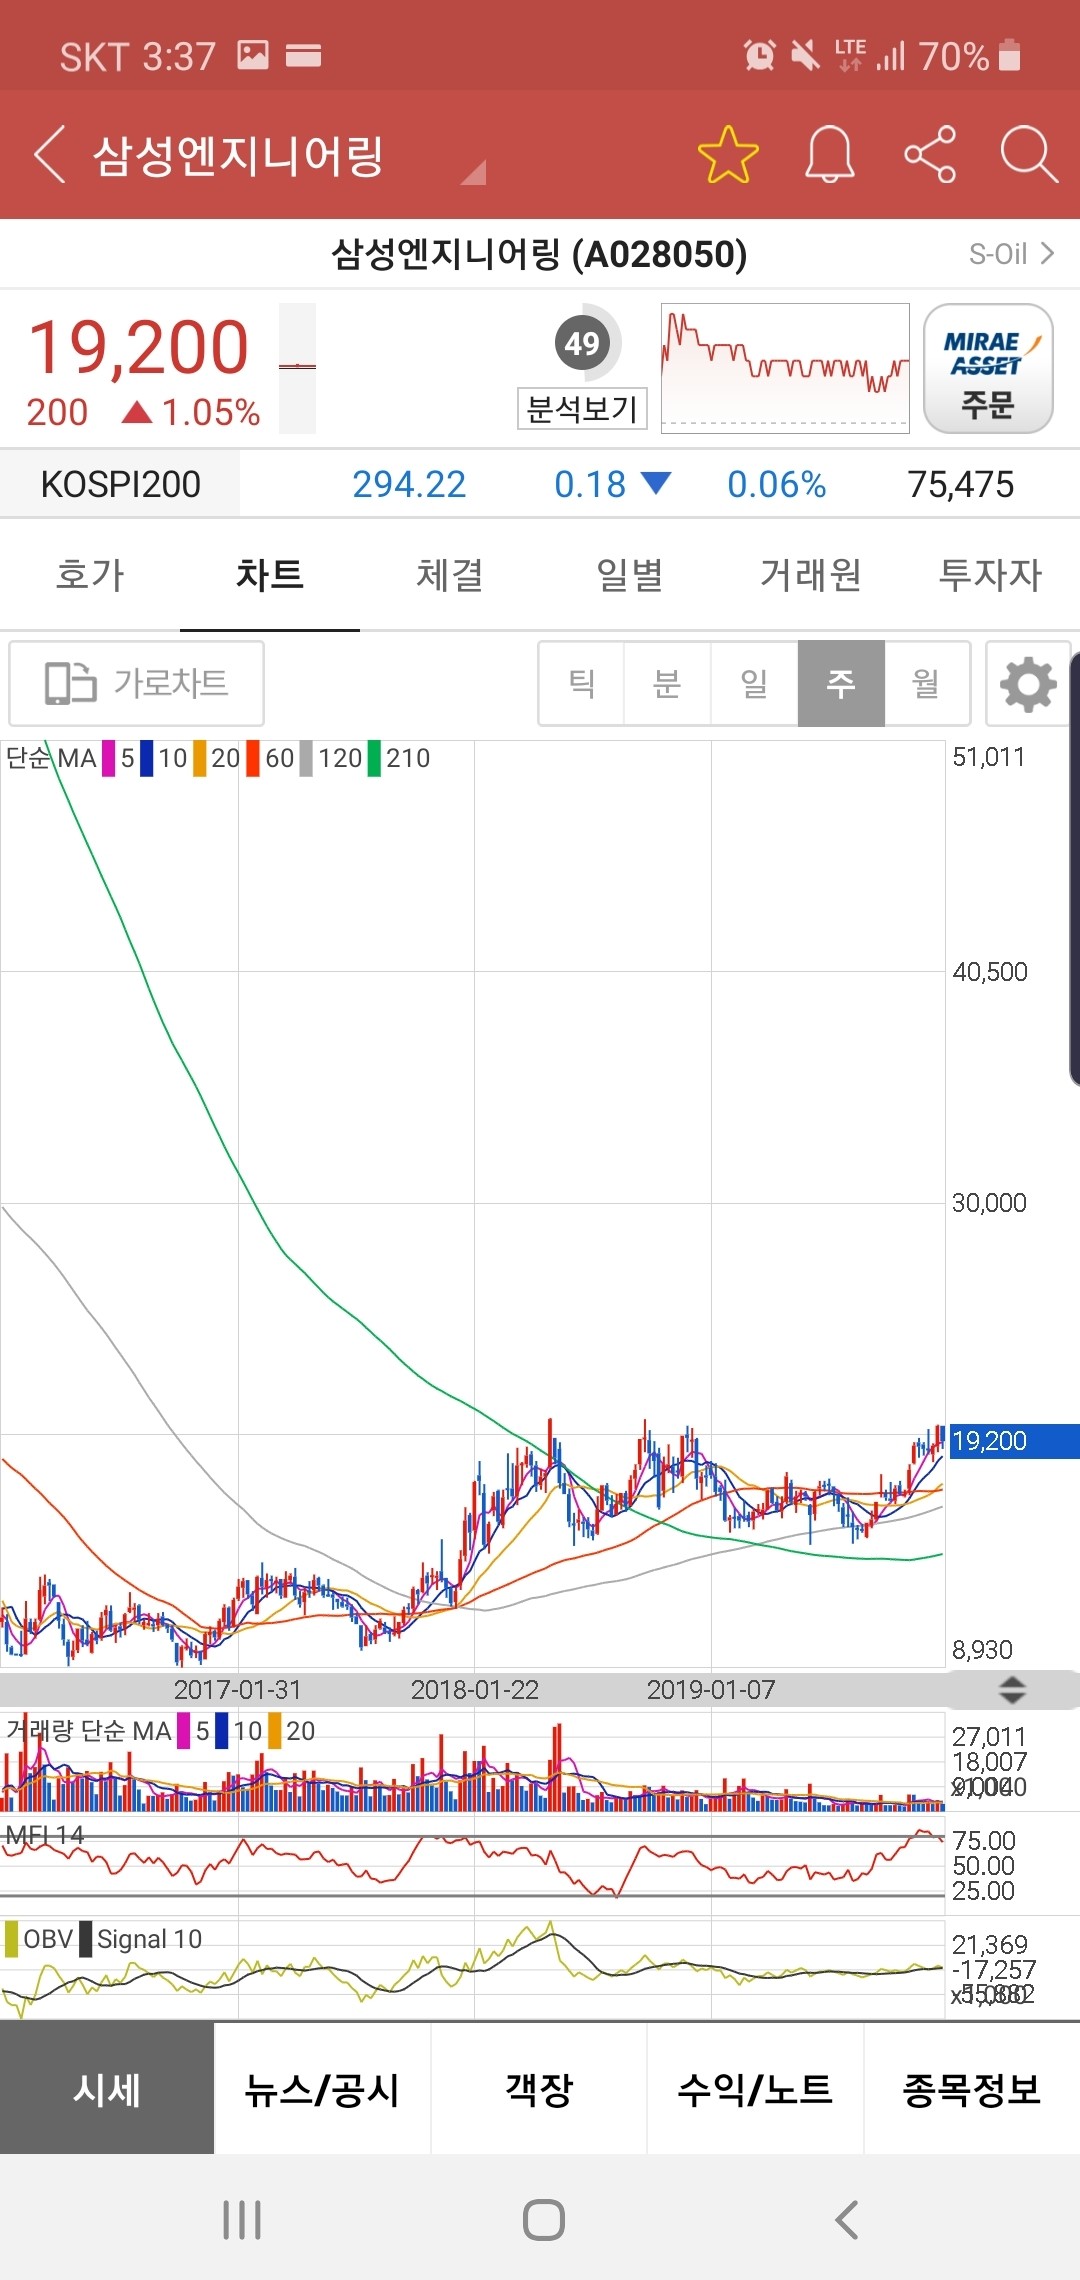Share this stock with the share icon
Viewport: 1080px width, 2280px height.
click(x=930, y=155)
